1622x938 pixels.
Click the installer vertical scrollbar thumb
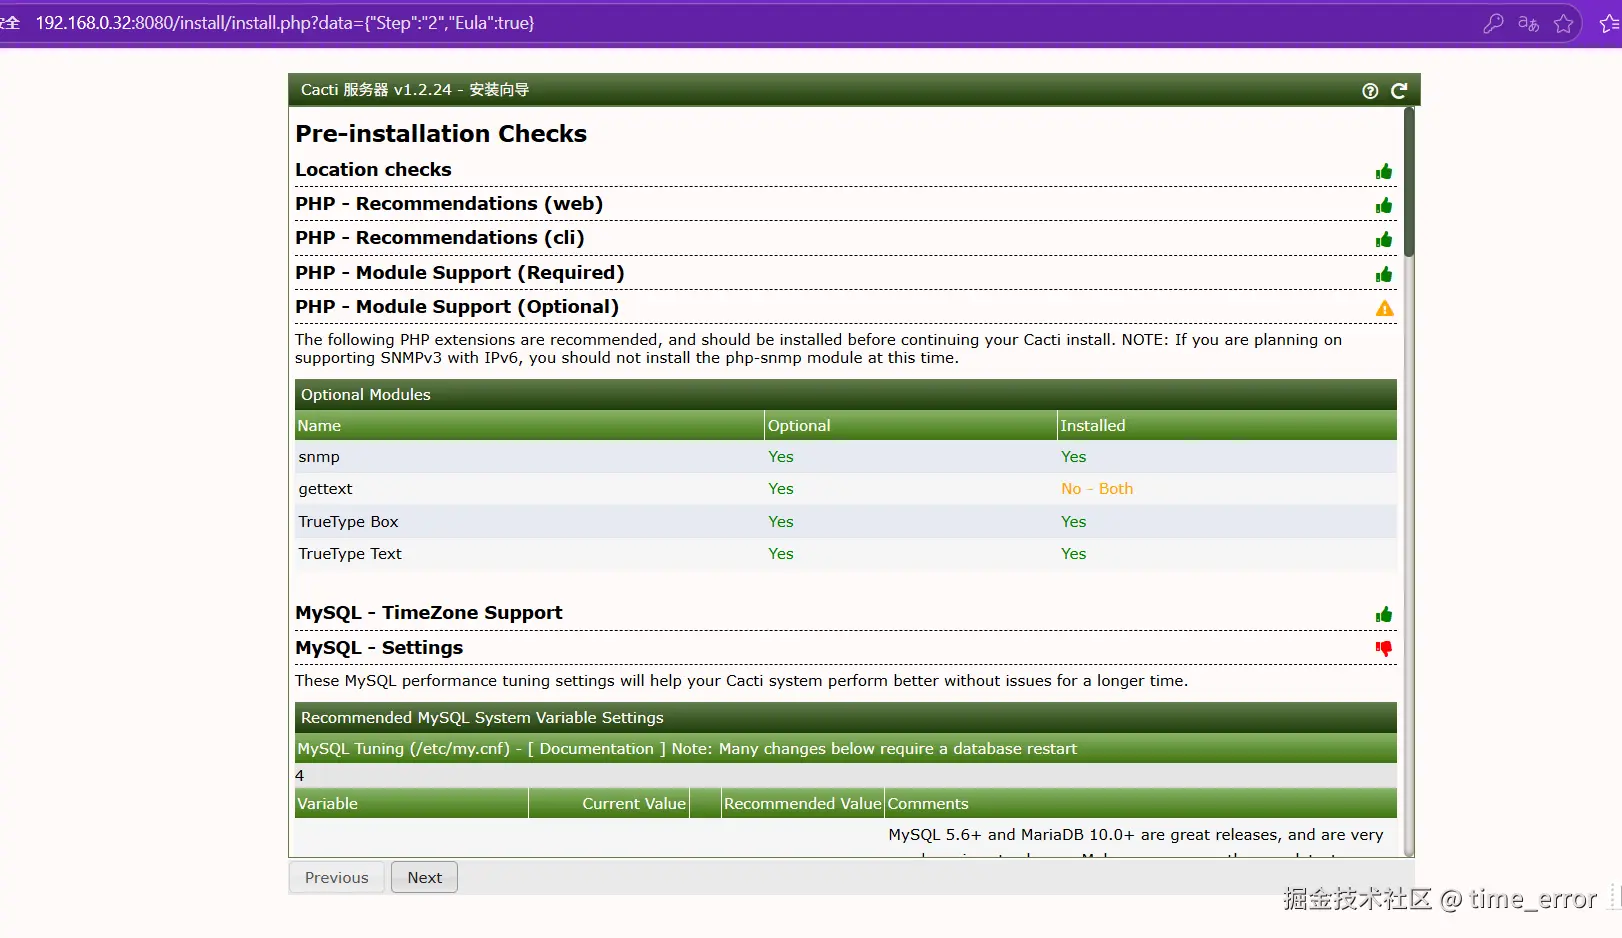[1409, 182]
